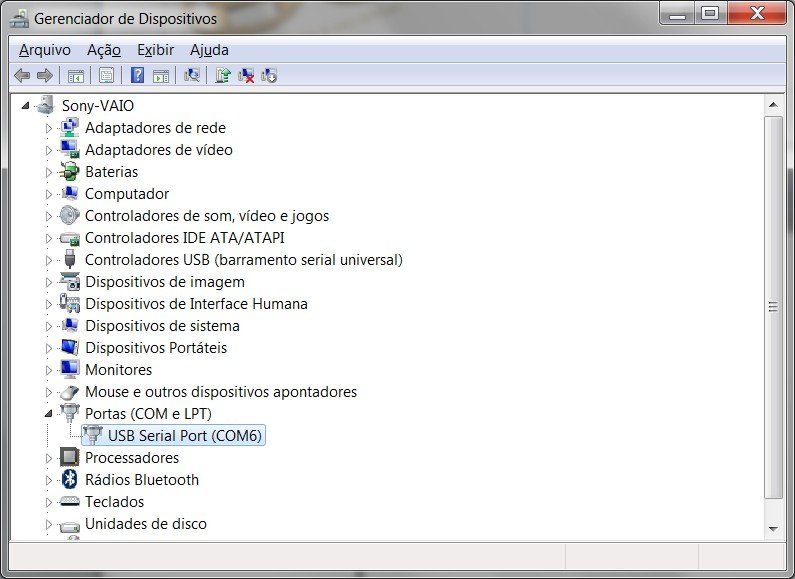Screen dimensions: 795x579
Task: Expand the Processadores category
Action: (48, 458)
